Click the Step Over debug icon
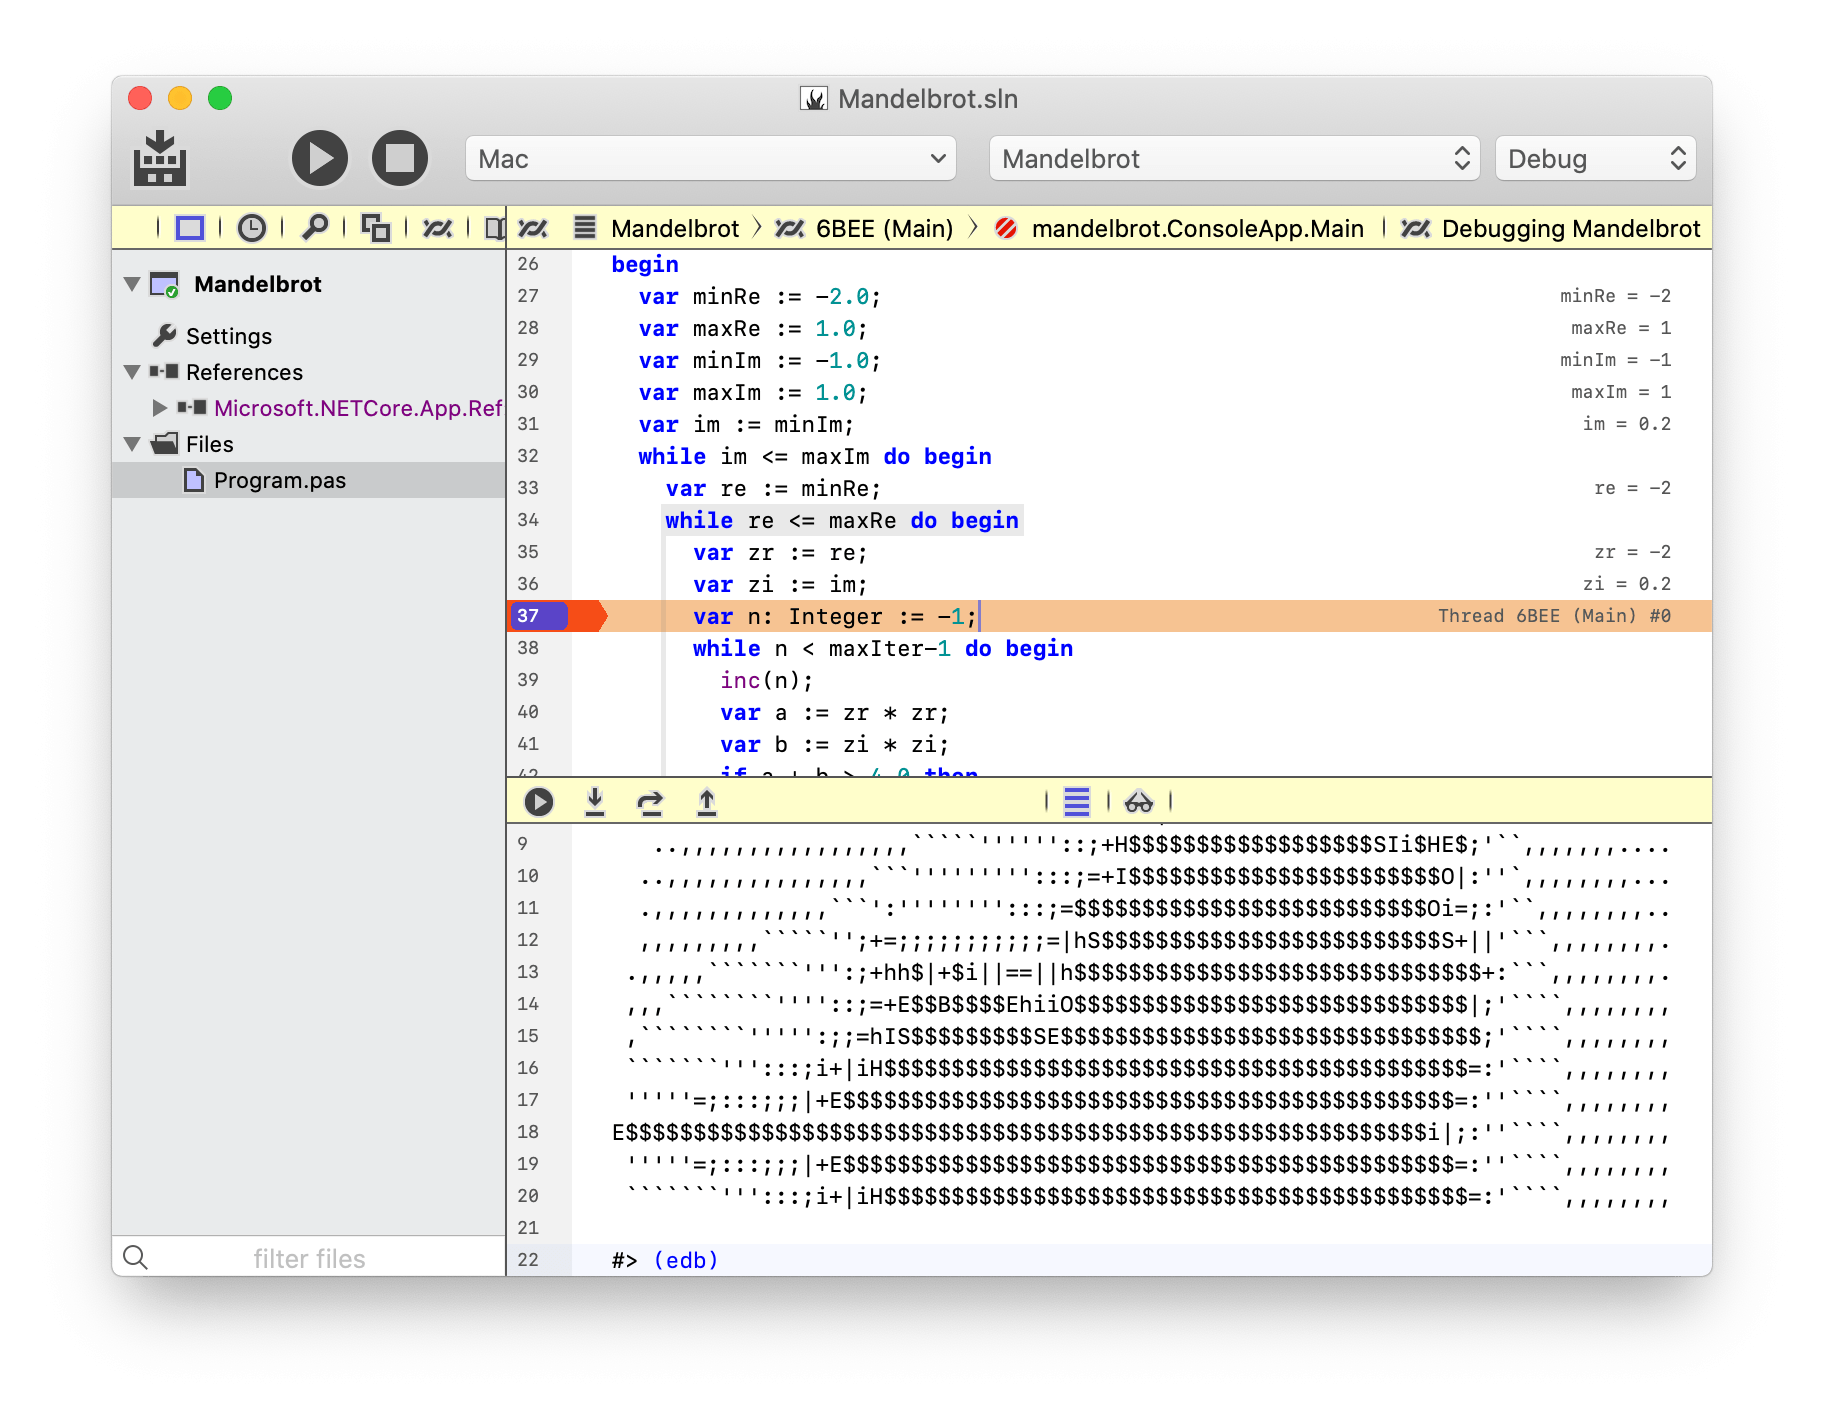Screen dimensions: 1824x1424 pyautogui.click(x=651, y=802)
